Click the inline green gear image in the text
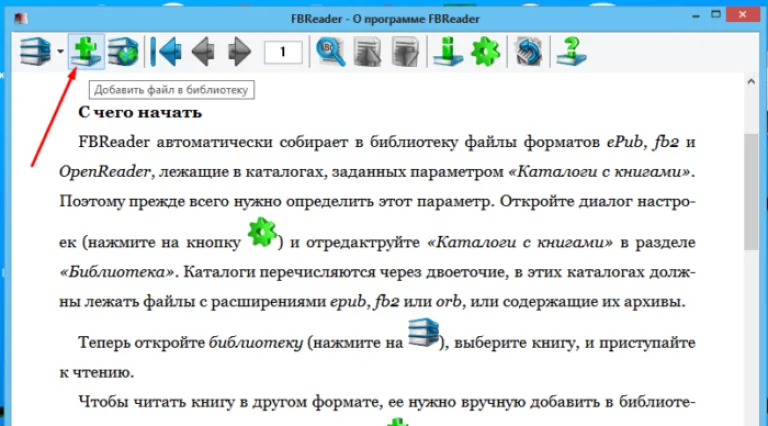Viewport: 768px width, 426px height. [262, 232]
